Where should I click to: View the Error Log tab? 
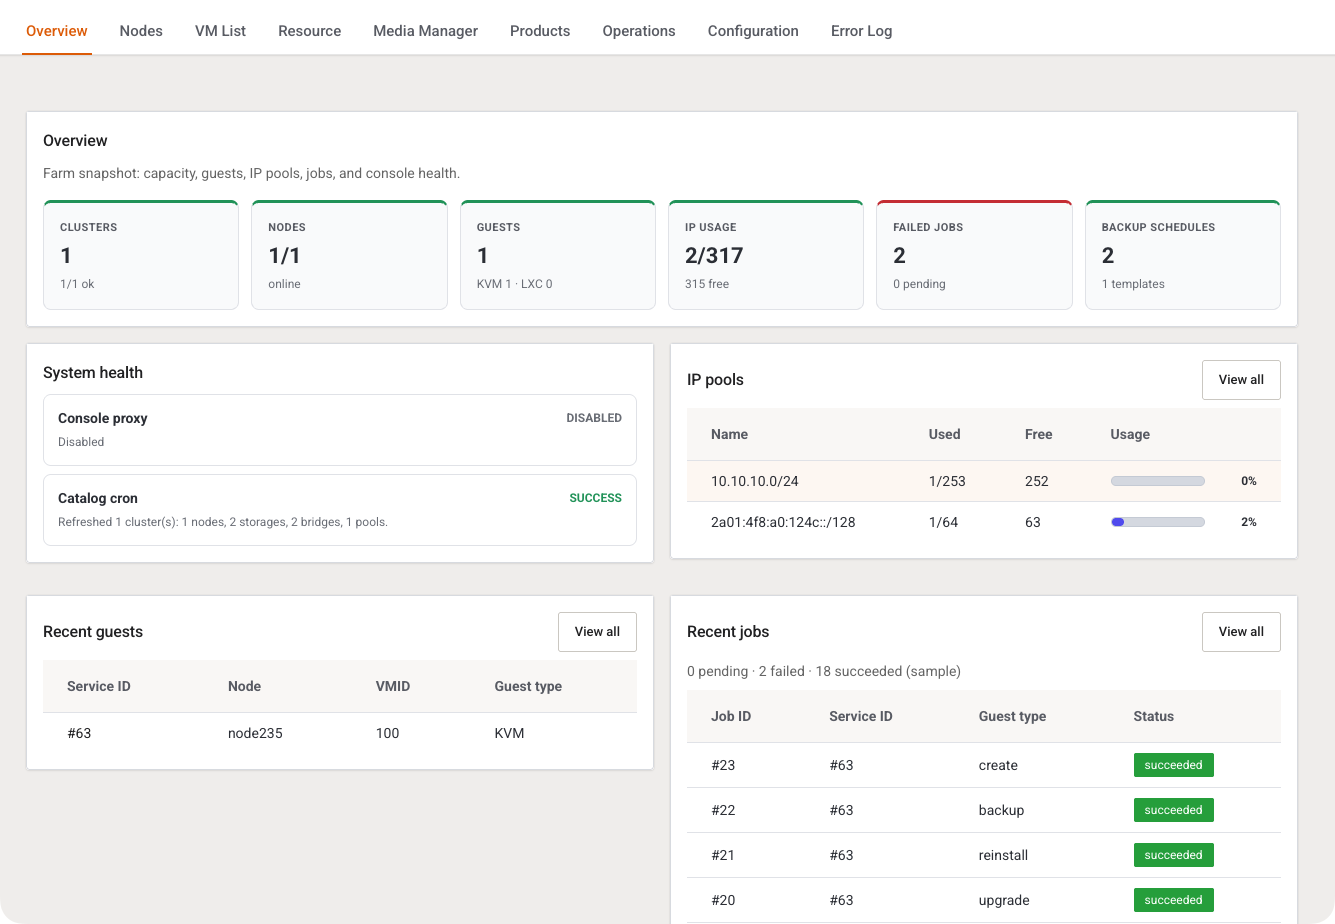(862, 31)
